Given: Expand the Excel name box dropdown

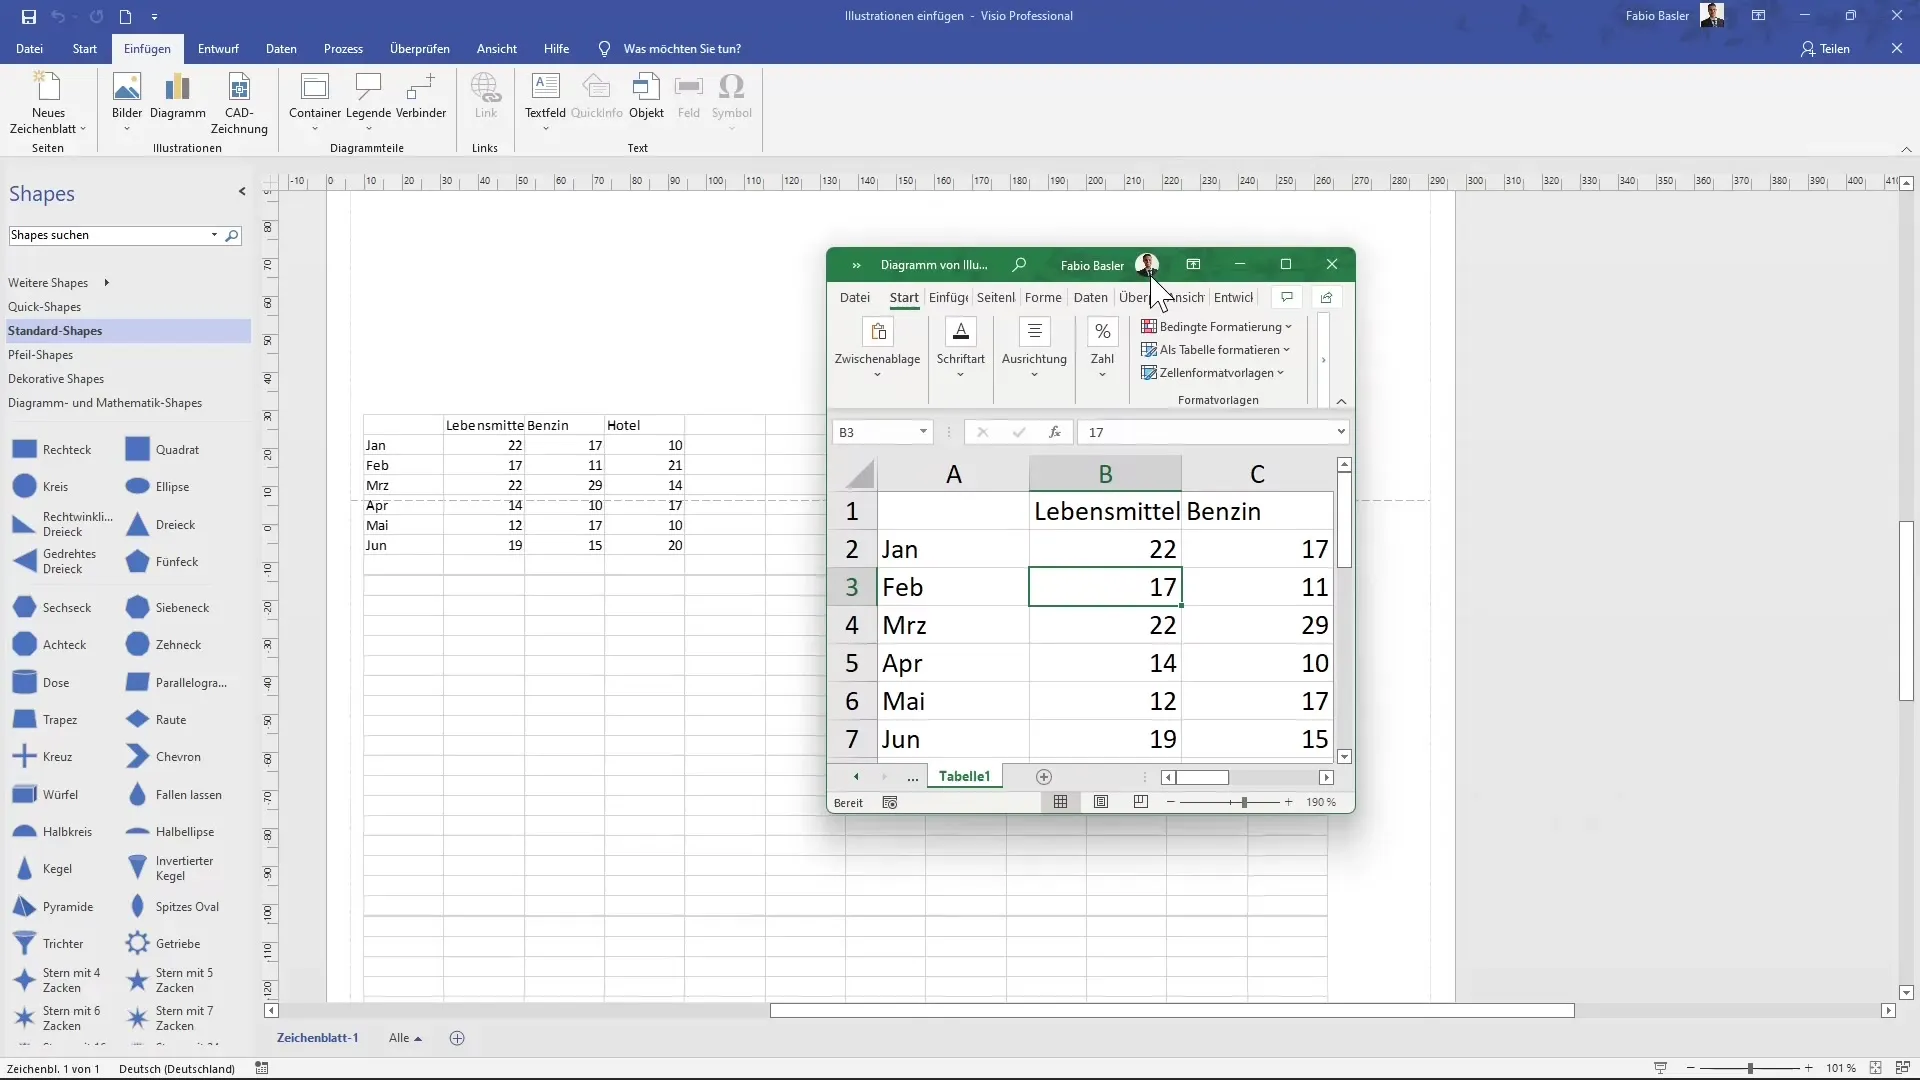Looking at the screenshot, I should coord(922,432).
